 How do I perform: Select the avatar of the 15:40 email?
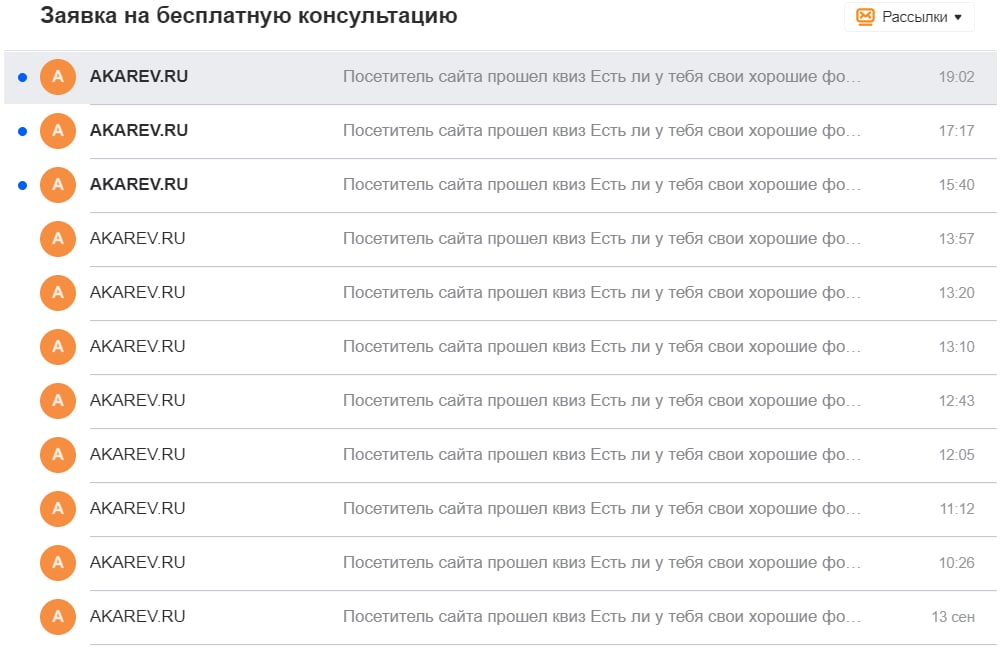coord(57,184)
